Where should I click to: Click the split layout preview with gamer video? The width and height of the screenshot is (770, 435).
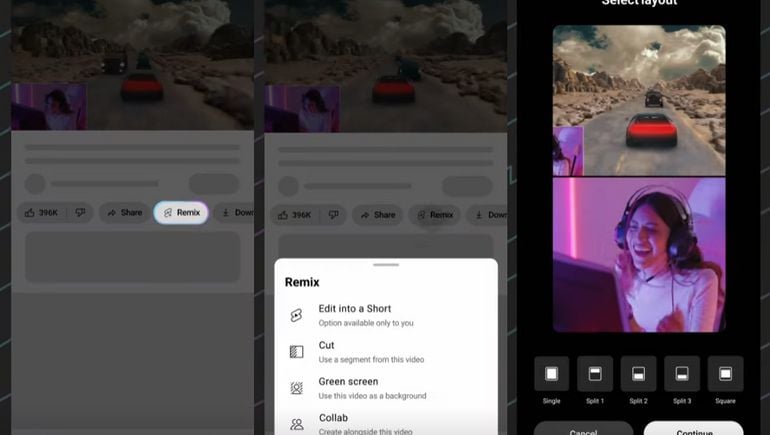coord(638,178)
